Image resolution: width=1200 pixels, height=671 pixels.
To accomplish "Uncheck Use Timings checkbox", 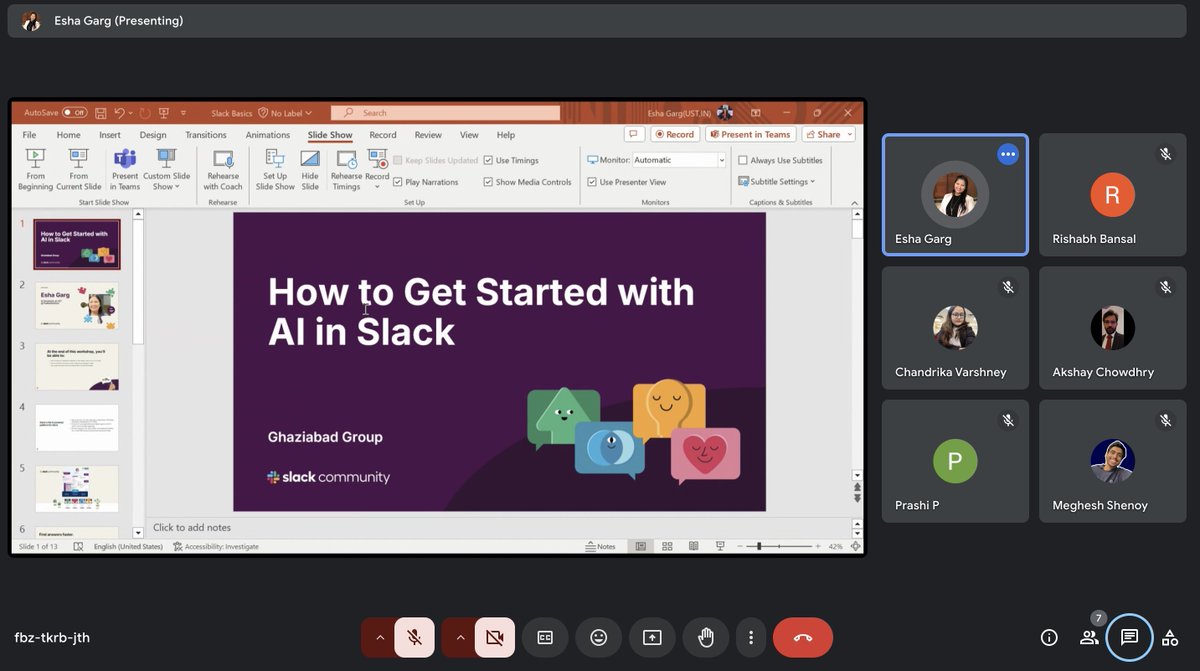I will [x=488, y=160].
